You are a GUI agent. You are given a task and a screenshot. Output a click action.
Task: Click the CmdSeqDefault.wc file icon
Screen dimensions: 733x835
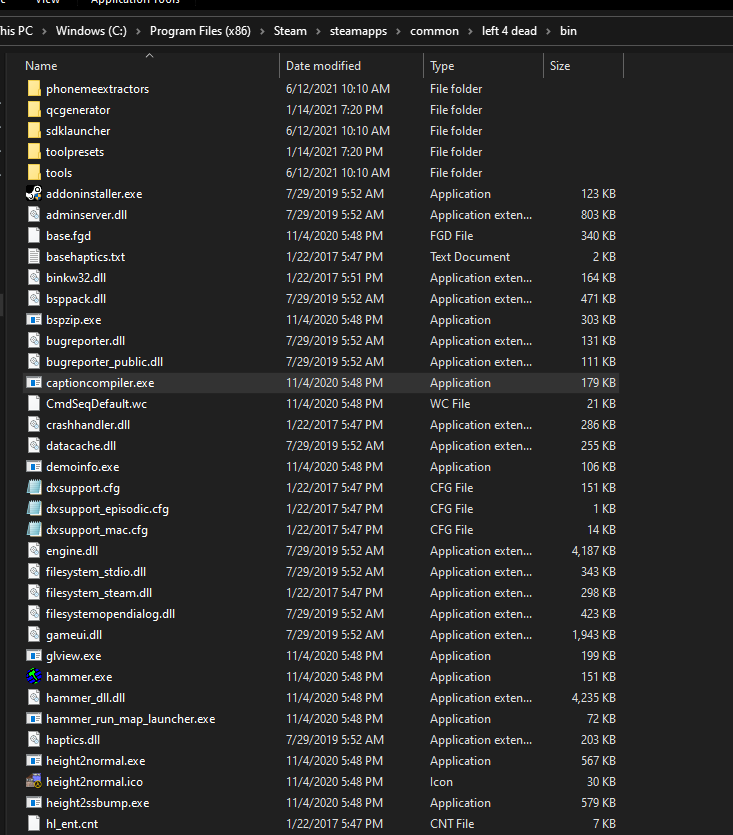(34, 404)
